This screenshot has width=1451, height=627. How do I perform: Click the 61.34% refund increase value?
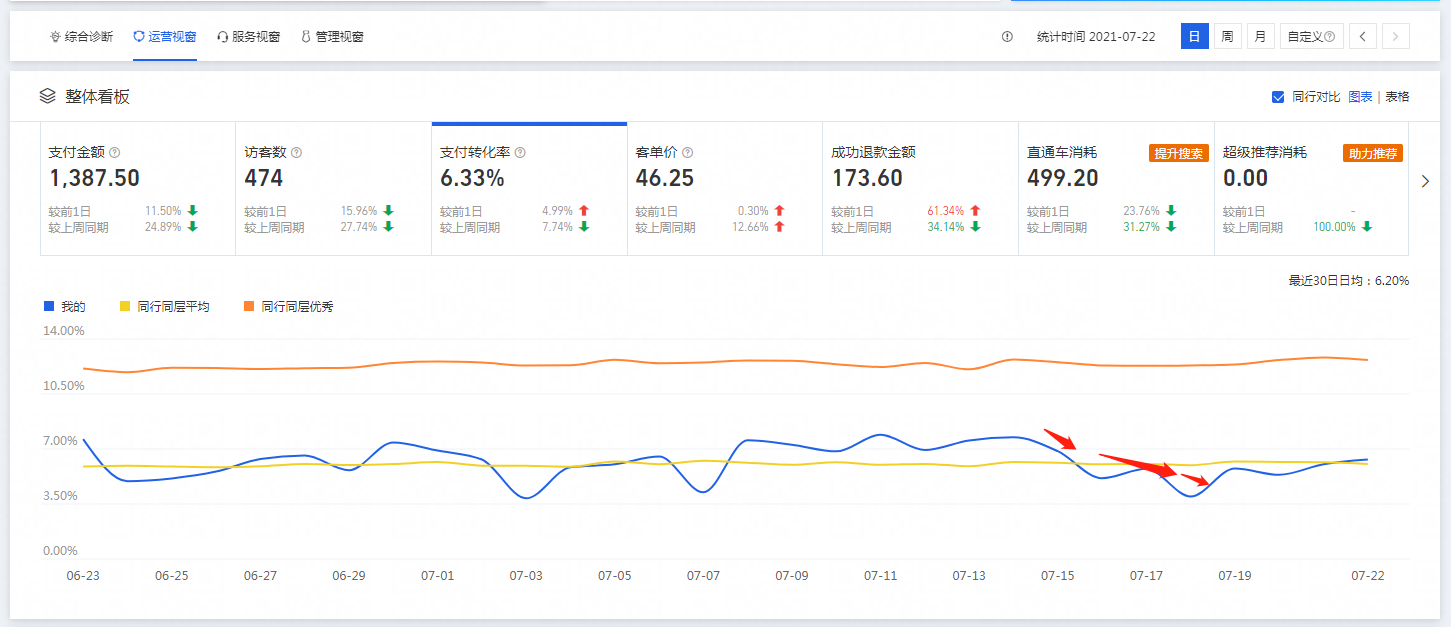click(x=946, y=211)
